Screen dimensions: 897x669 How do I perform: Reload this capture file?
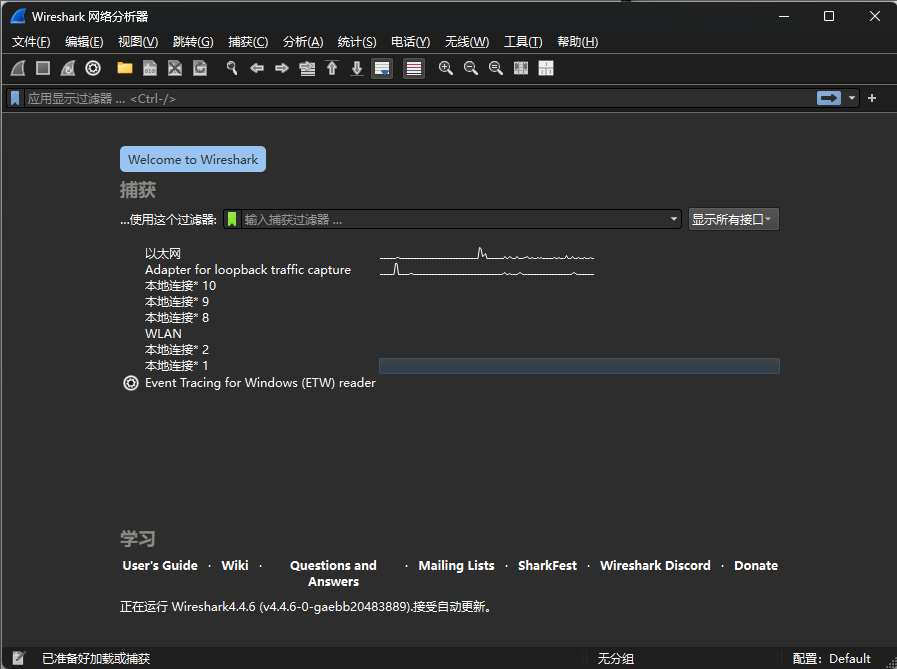(x=200, y=69)
